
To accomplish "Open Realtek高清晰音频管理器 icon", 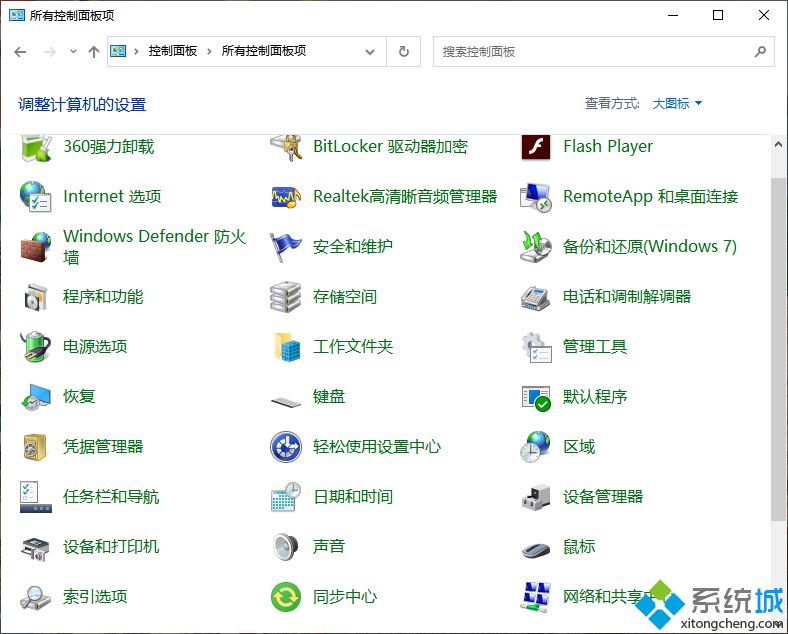I will coord(286,196).
